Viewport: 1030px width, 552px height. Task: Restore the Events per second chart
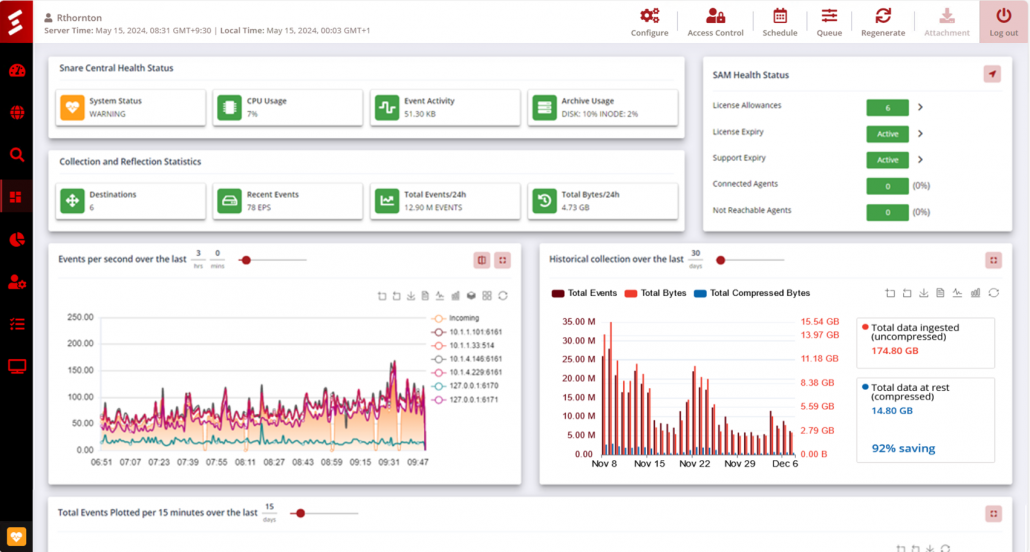(503, 296)
